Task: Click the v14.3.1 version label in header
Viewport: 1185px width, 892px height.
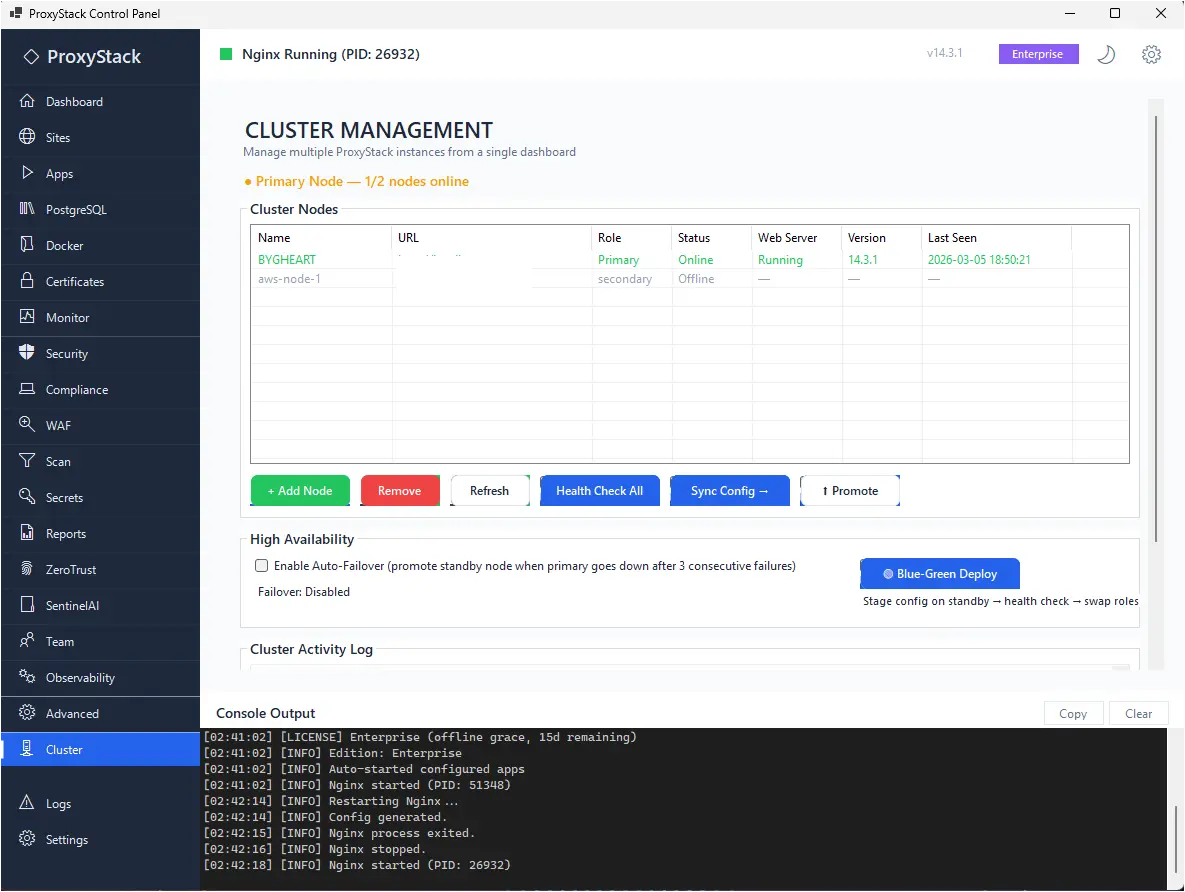Action: click(x=945, y=53)
